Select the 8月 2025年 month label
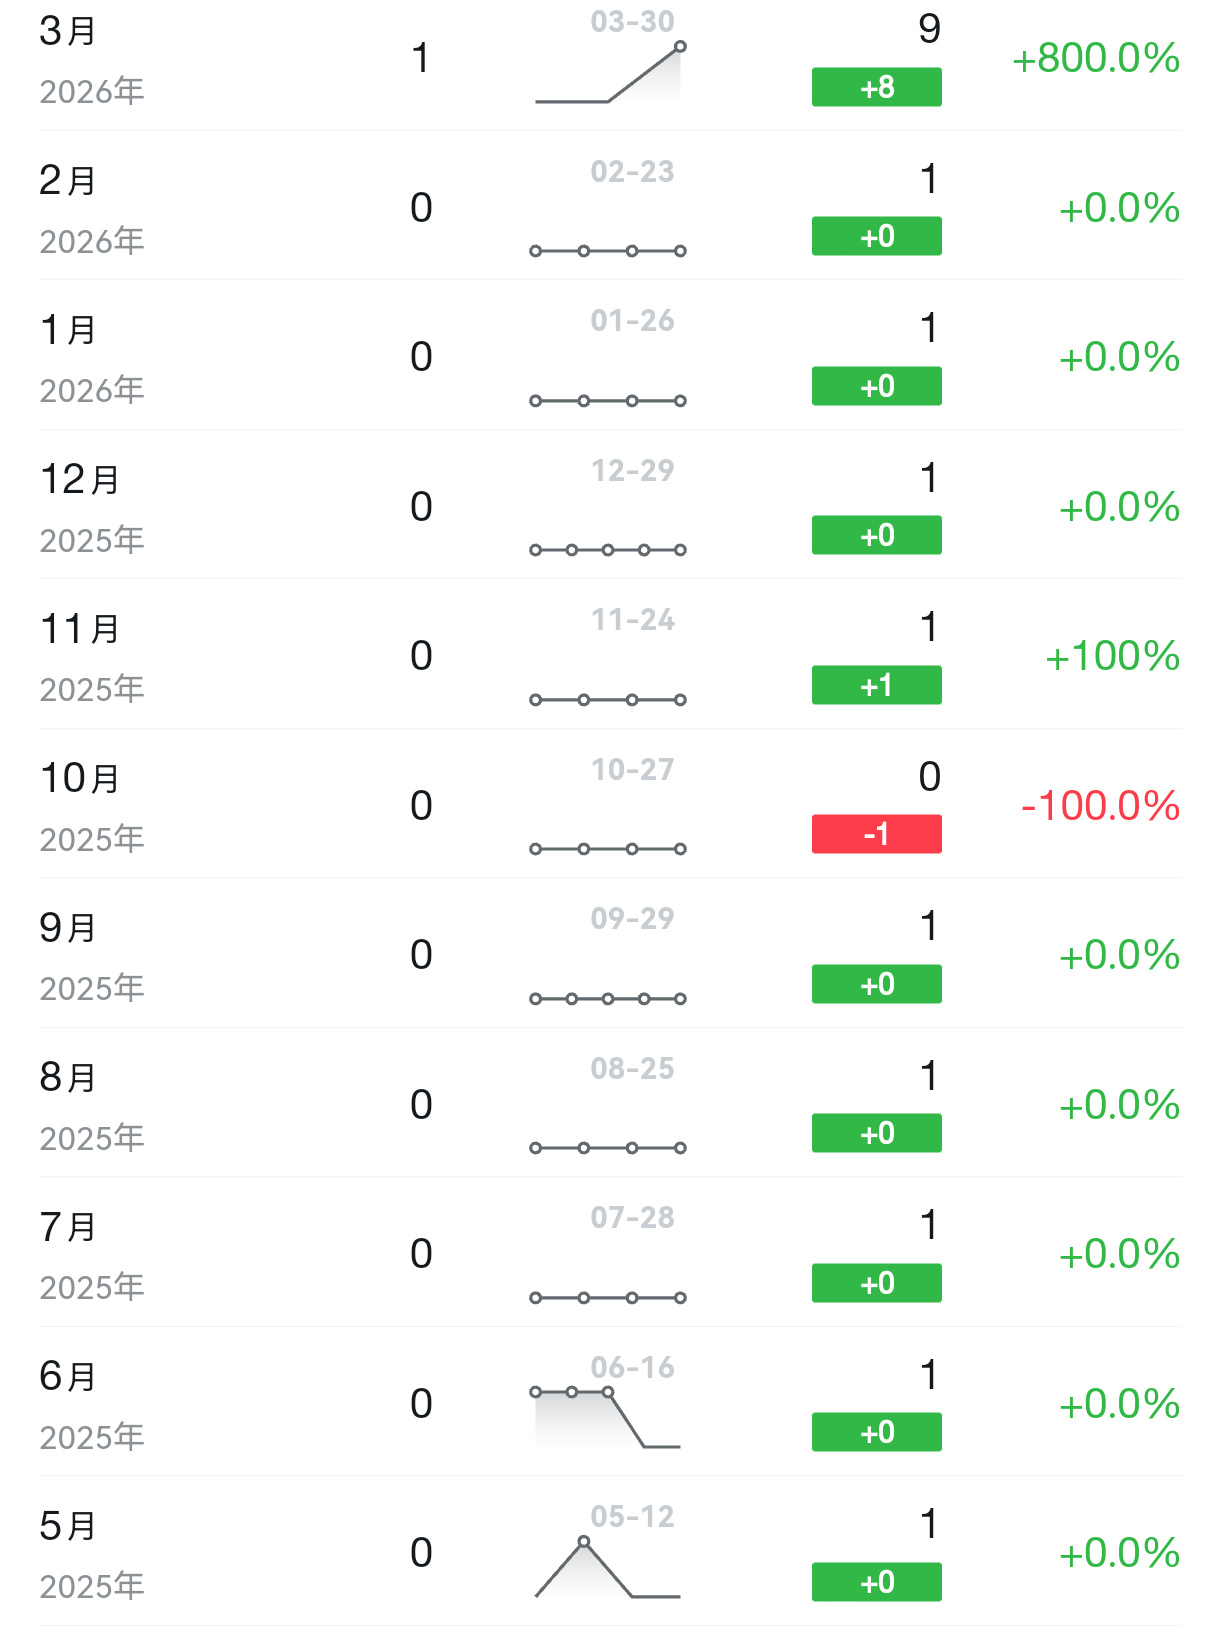 (x=92, y=1106)
